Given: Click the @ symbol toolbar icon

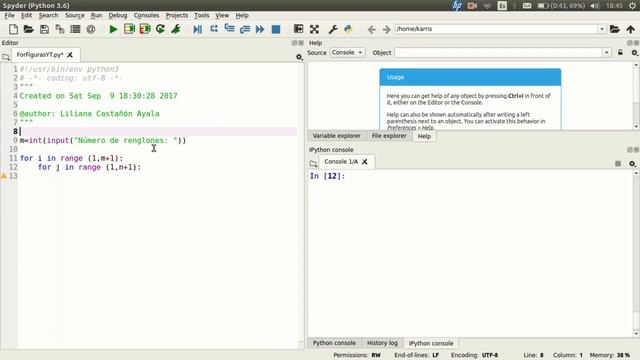Looking at the screenshot, I should 91,29.
